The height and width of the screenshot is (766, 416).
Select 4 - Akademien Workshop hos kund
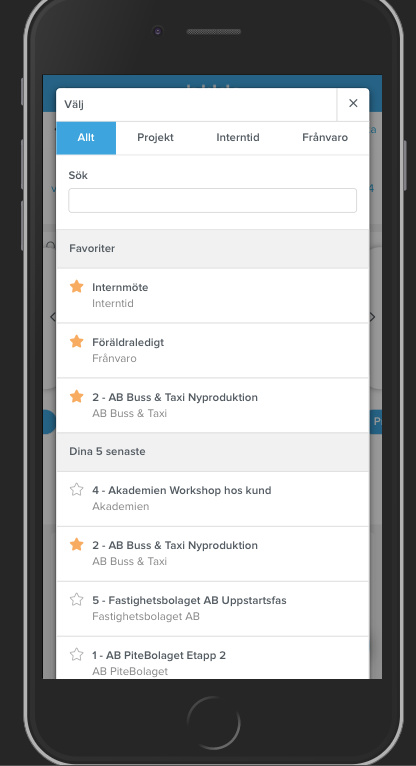(x=212, y=499)
